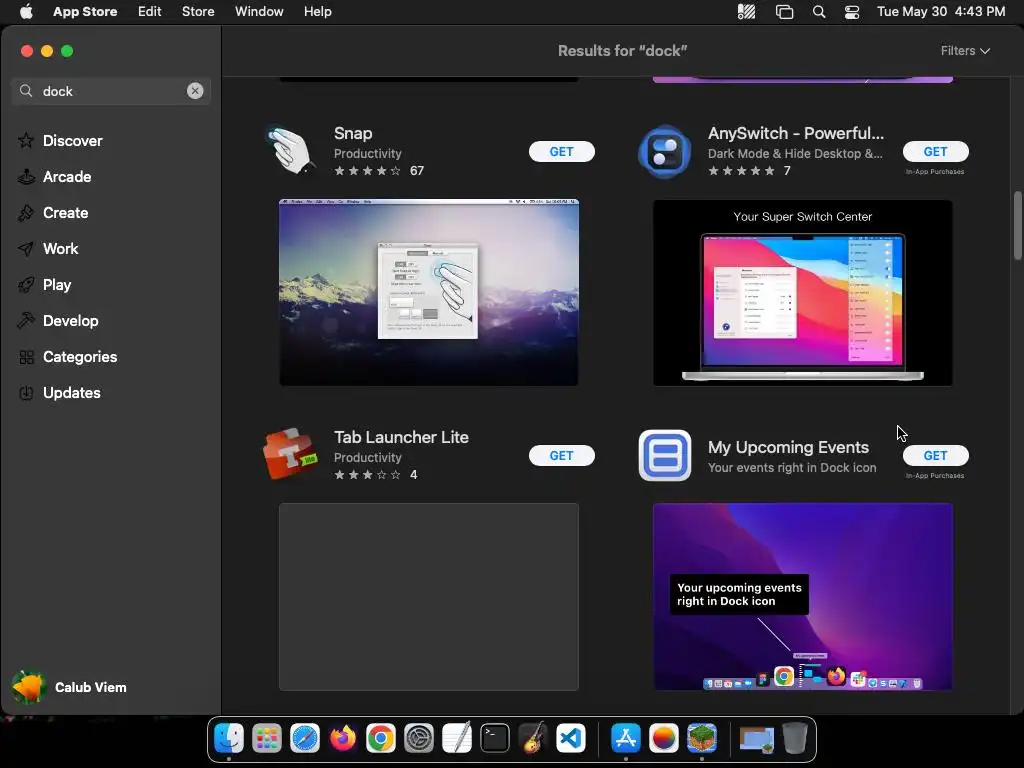Image resolution: width=1024 pixels, height=768 pixels.
Task: Launch Firefox from the Dock
Action: click(343, 739)
